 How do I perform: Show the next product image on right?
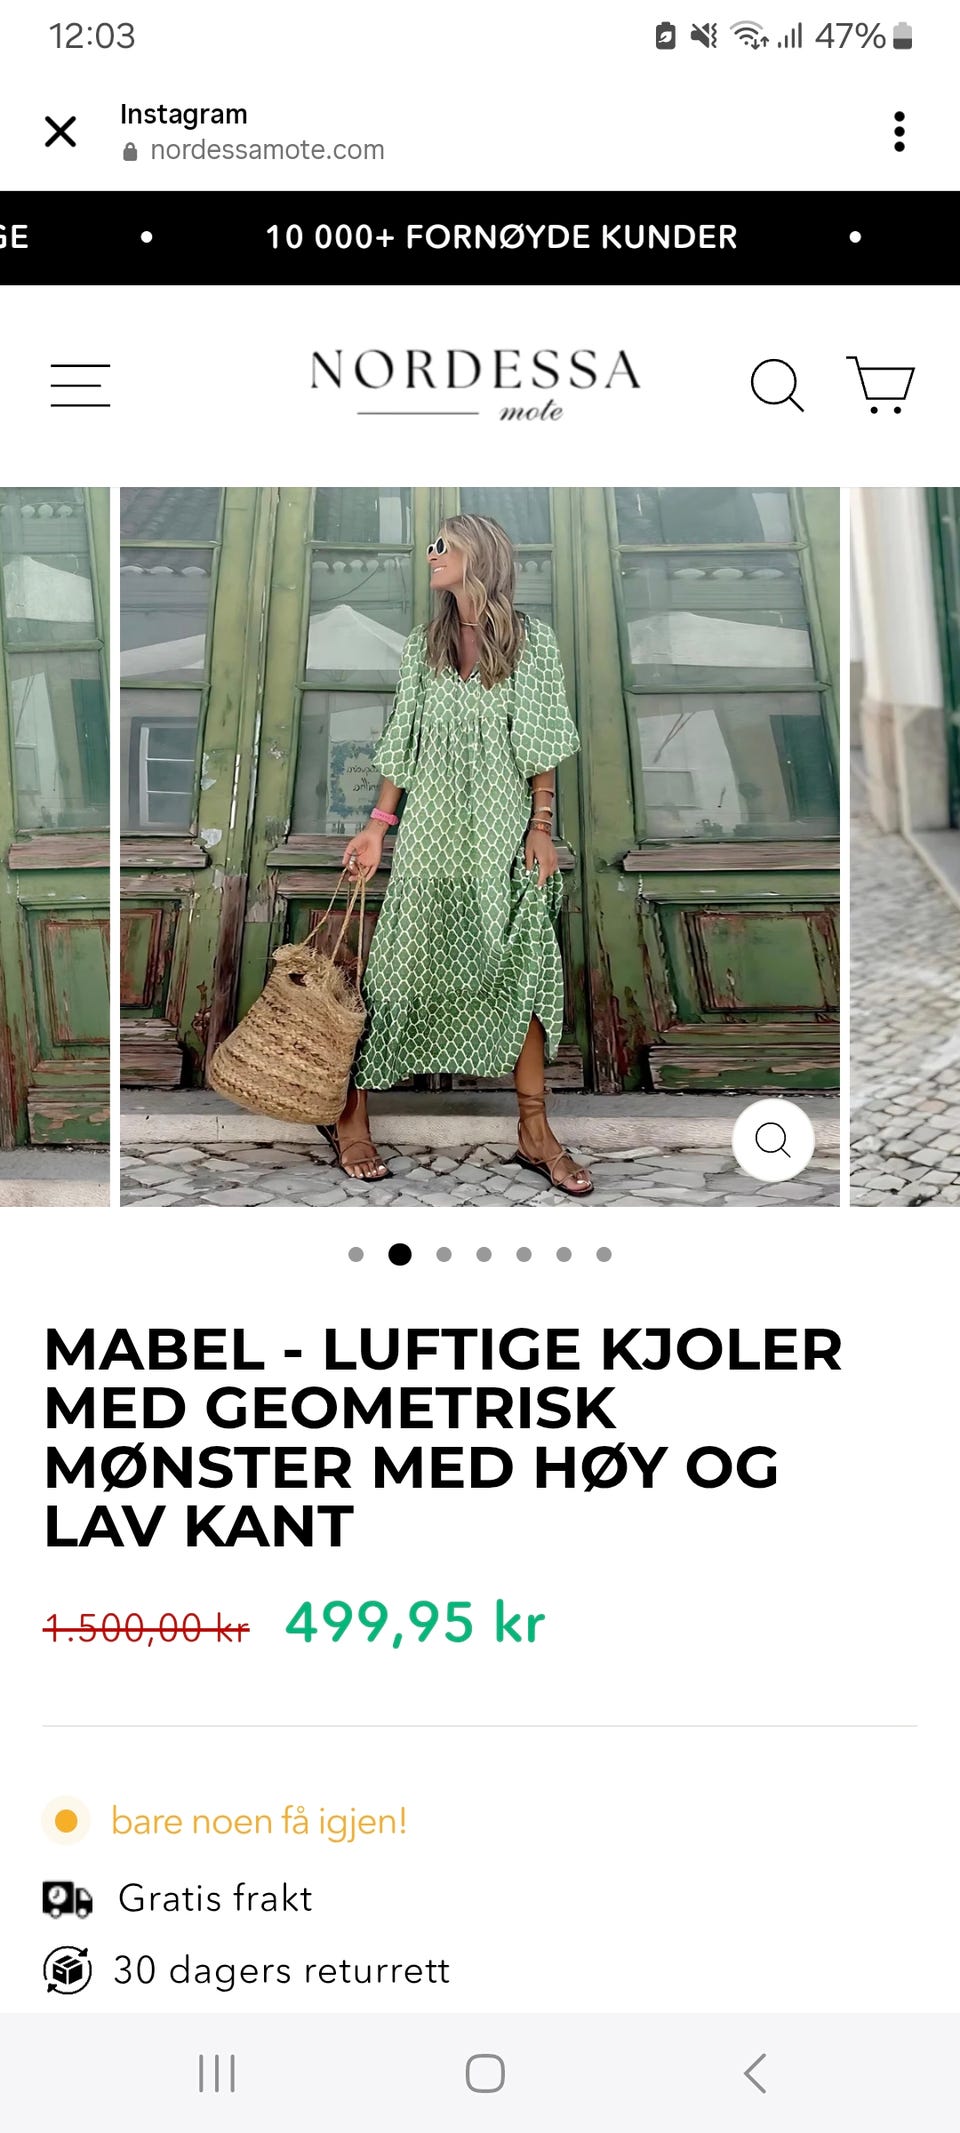pyautogui.click(x=905, y=846)
